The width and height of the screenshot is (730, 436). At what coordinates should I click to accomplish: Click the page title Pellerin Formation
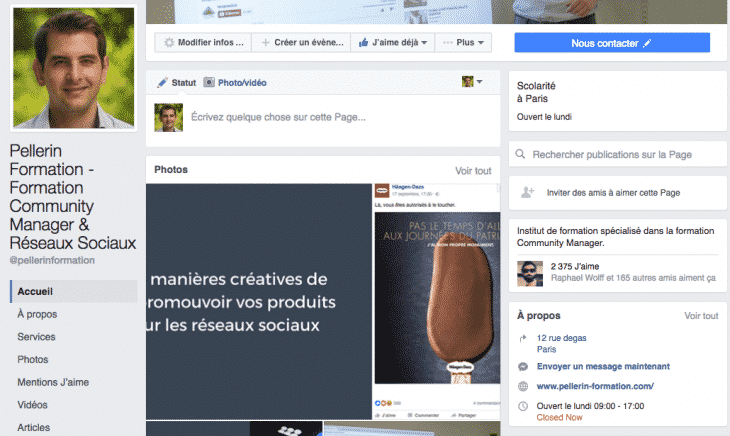73,197
